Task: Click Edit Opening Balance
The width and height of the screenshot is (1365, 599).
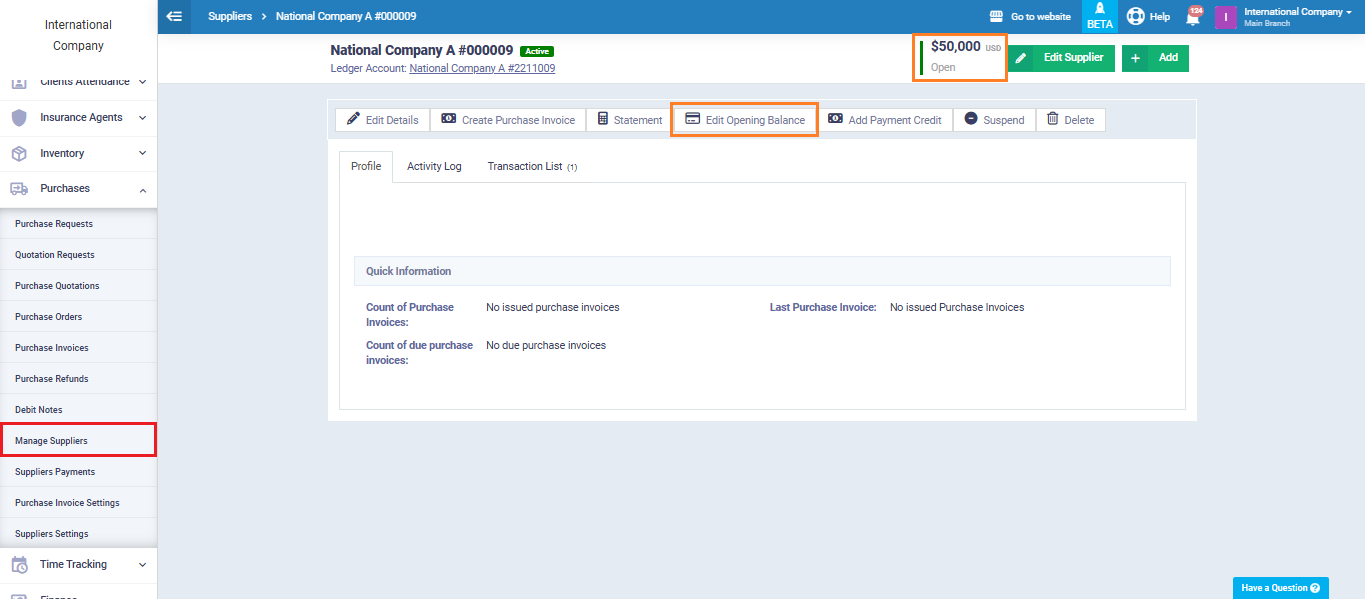Action: click(744, 120)
